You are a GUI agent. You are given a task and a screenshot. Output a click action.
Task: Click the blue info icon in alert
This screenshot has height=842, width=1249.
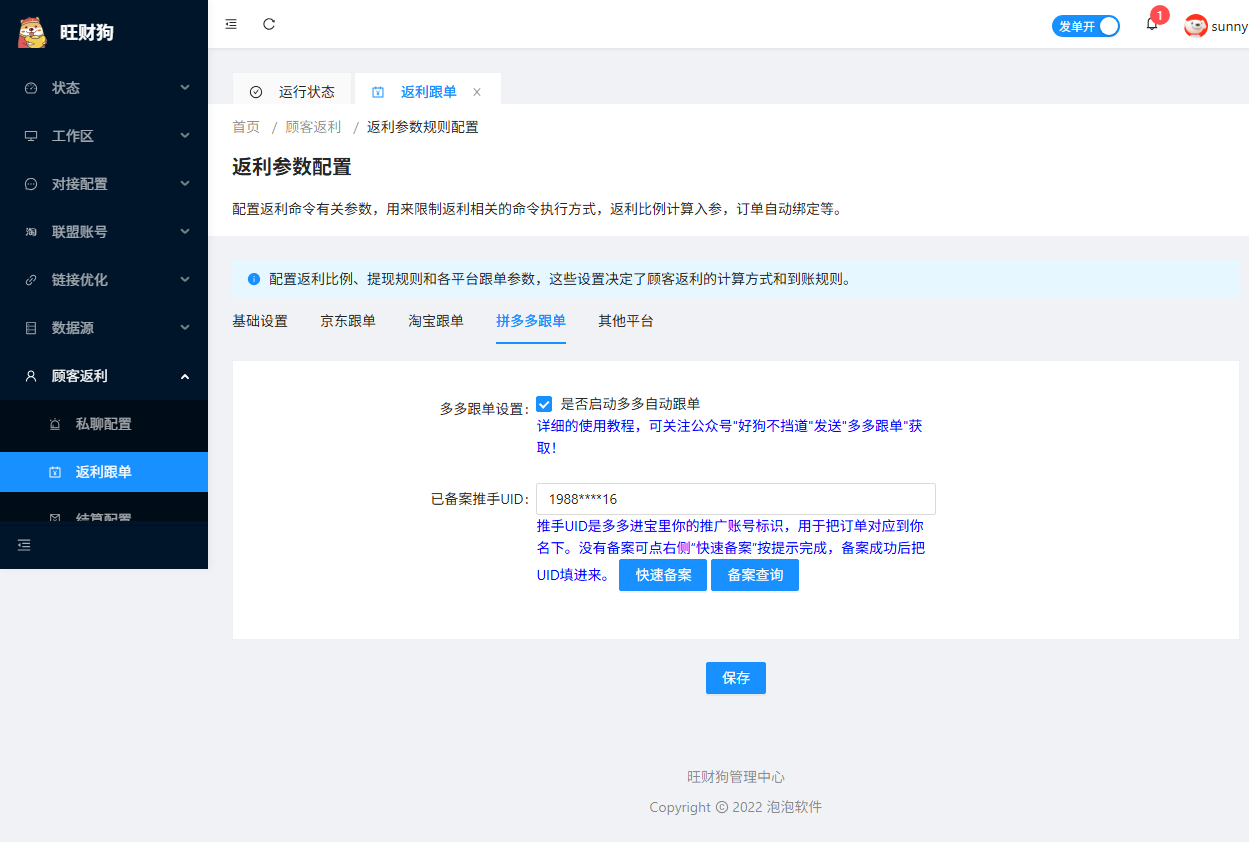point(254,279)
